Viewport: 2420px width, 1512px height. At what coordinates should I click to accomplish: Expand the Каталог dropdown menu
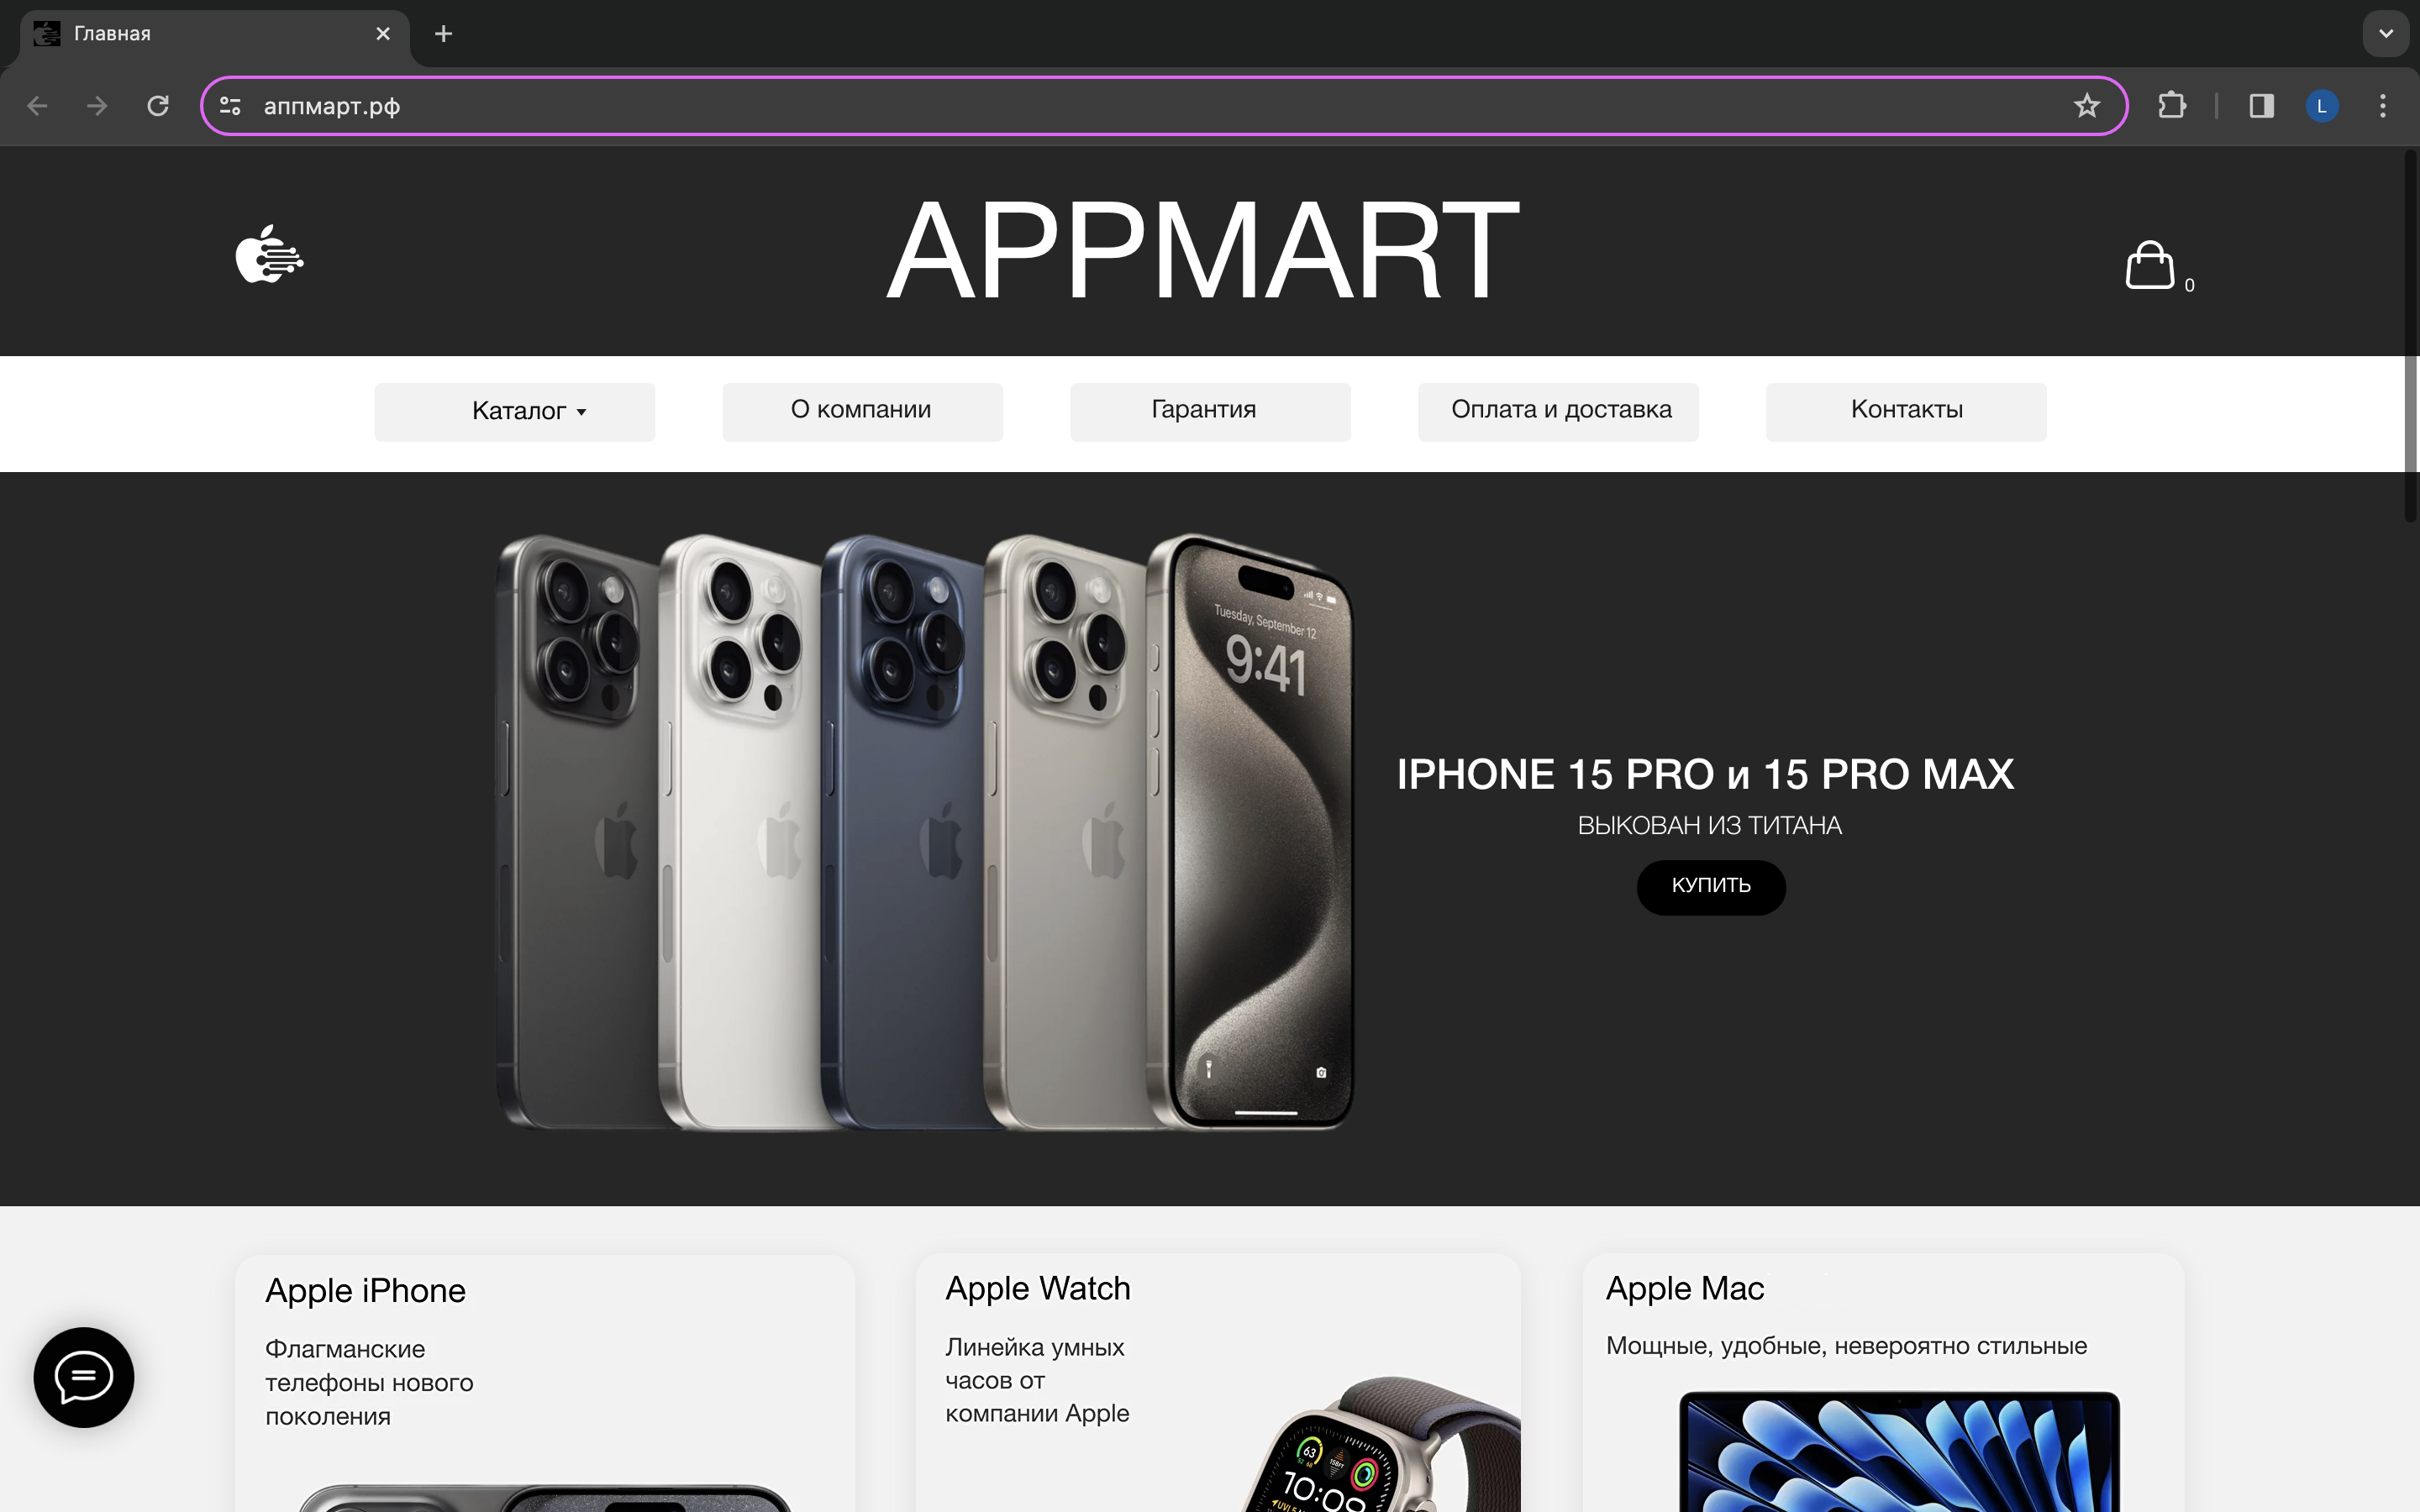[x=515, y=411]
